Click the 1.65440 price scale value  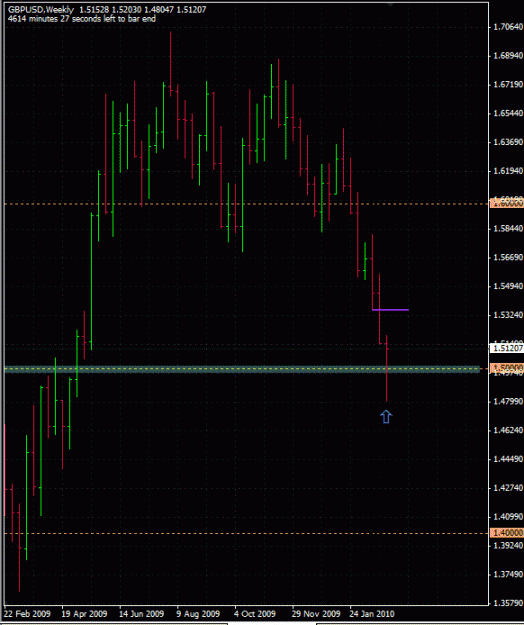508,114
